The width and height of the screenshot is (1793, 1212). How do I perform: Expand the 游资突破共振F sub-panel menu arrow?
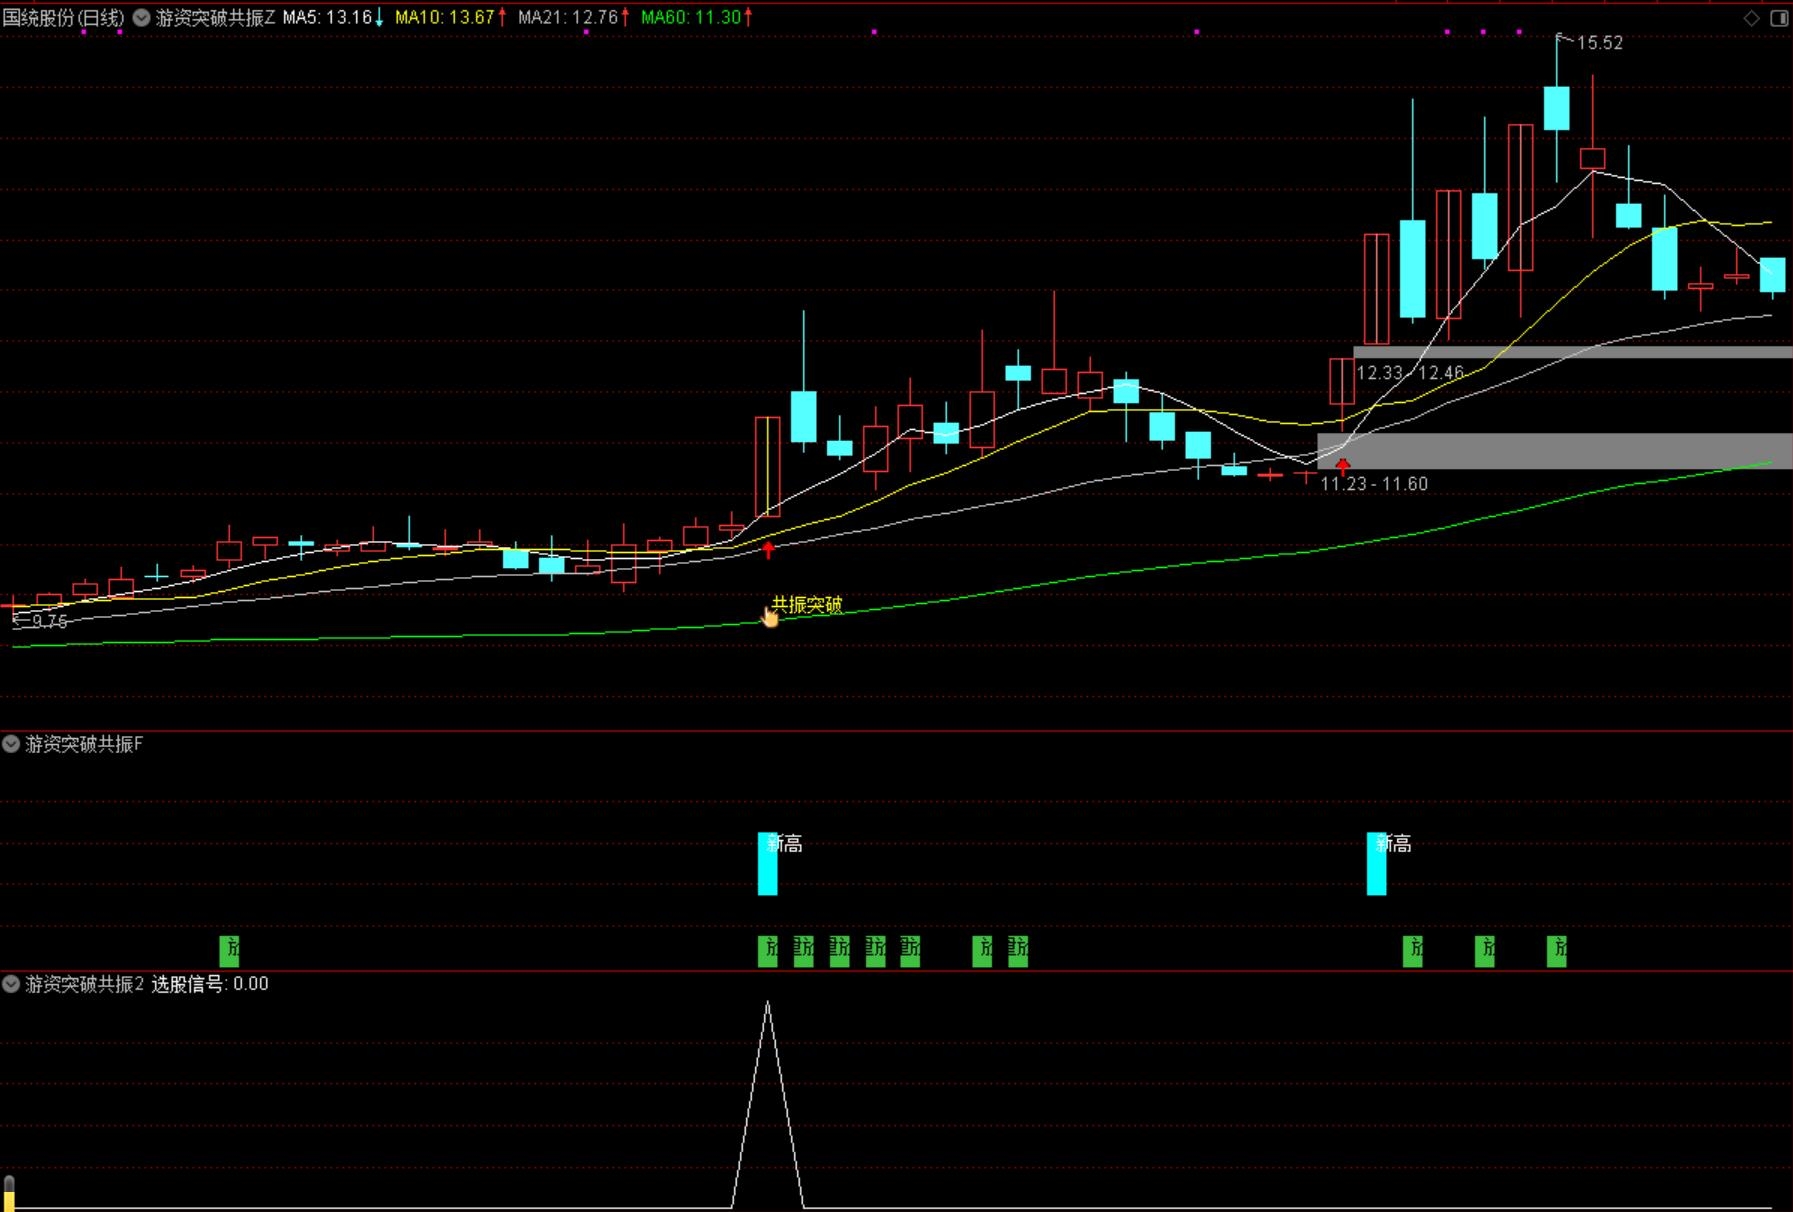pos(11,743)
